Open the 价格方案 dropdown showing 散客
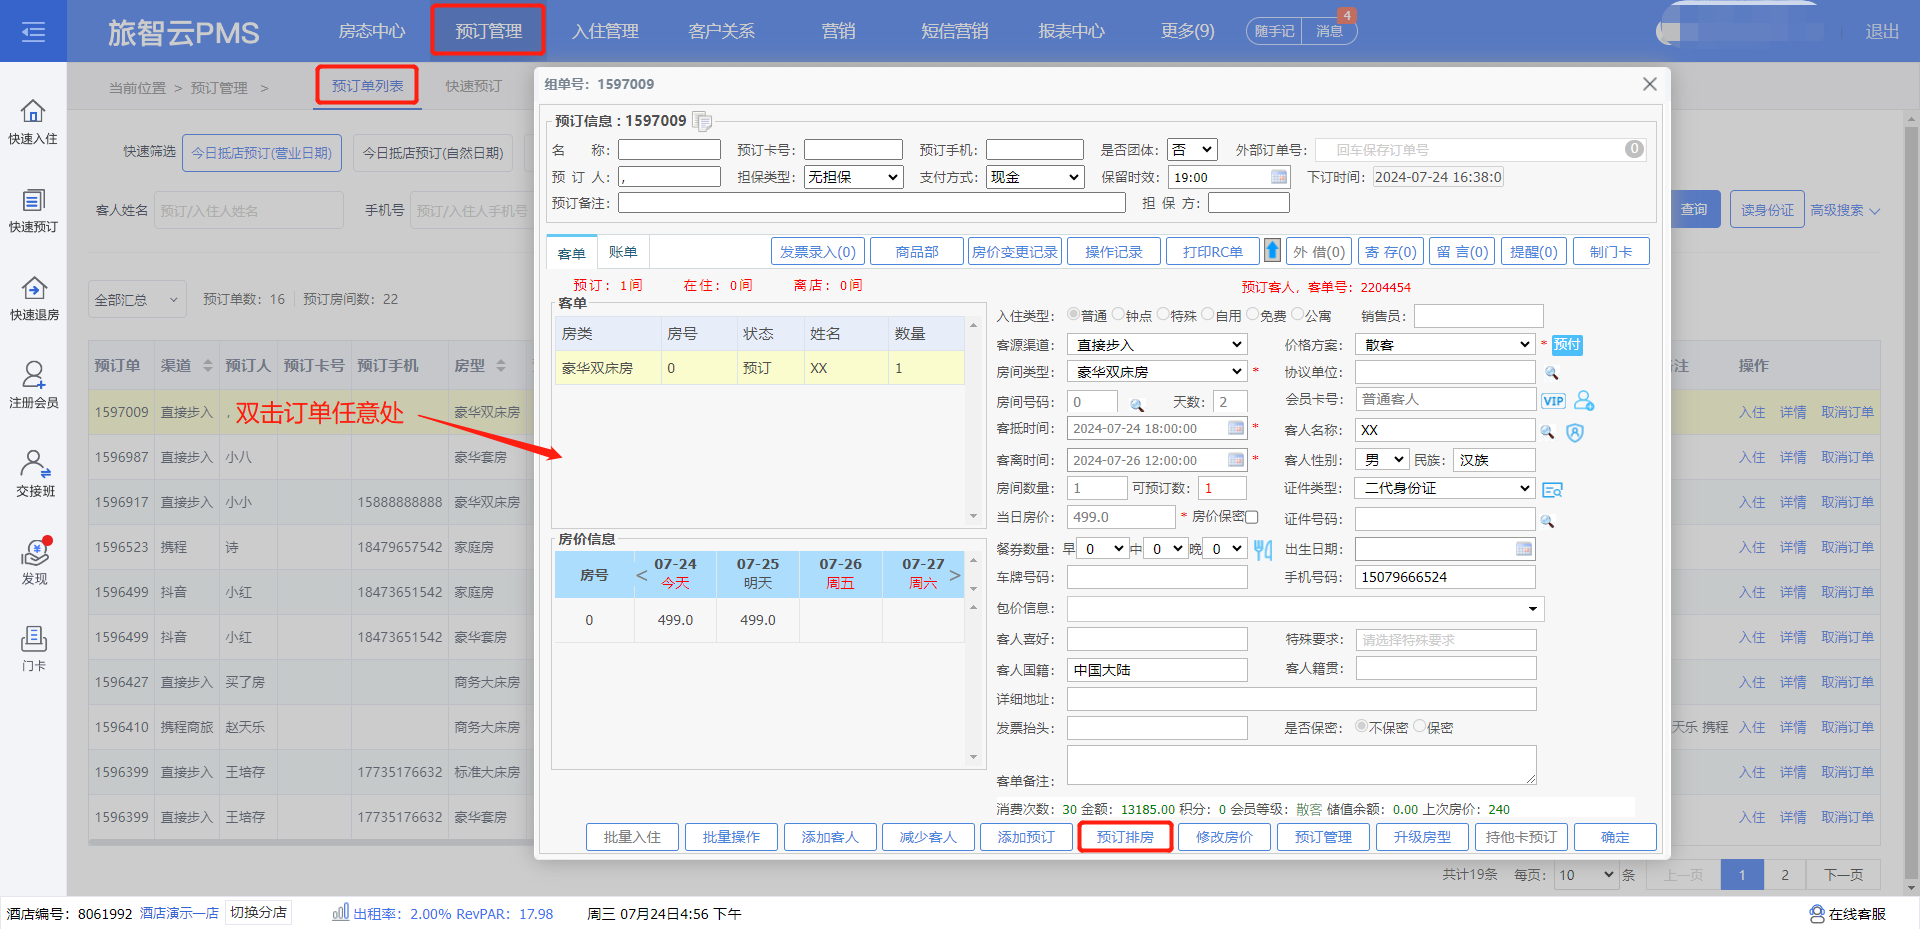 [1445, 344]
